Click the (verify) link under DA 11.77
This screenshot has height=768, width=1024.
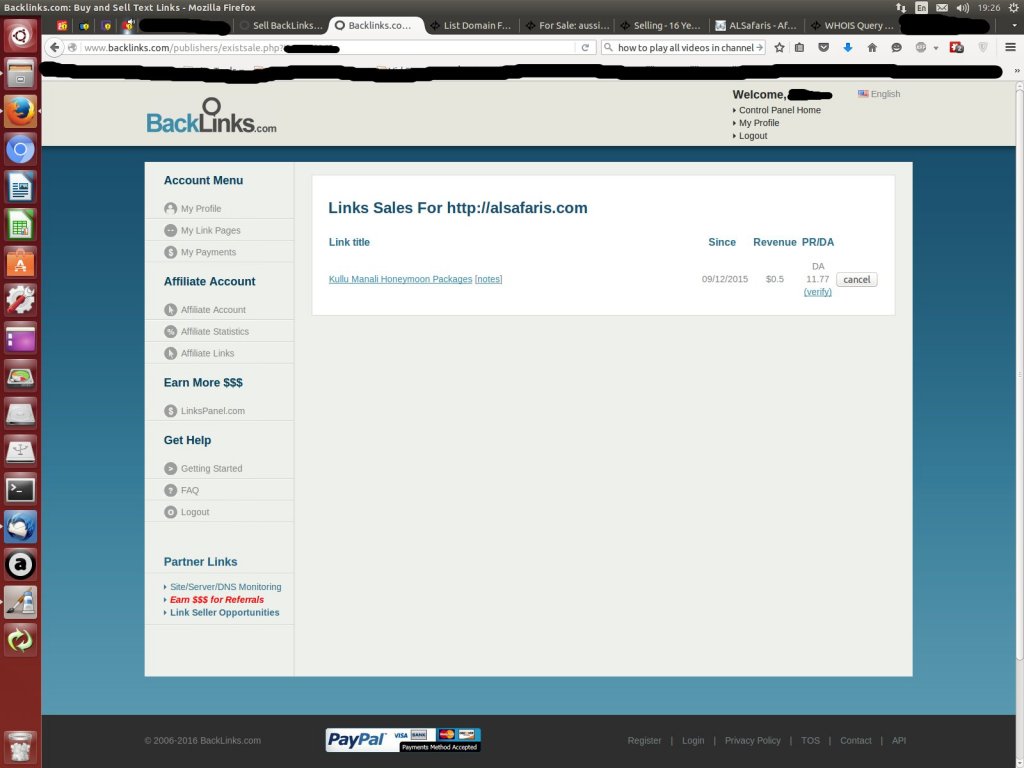coord(818,292)
